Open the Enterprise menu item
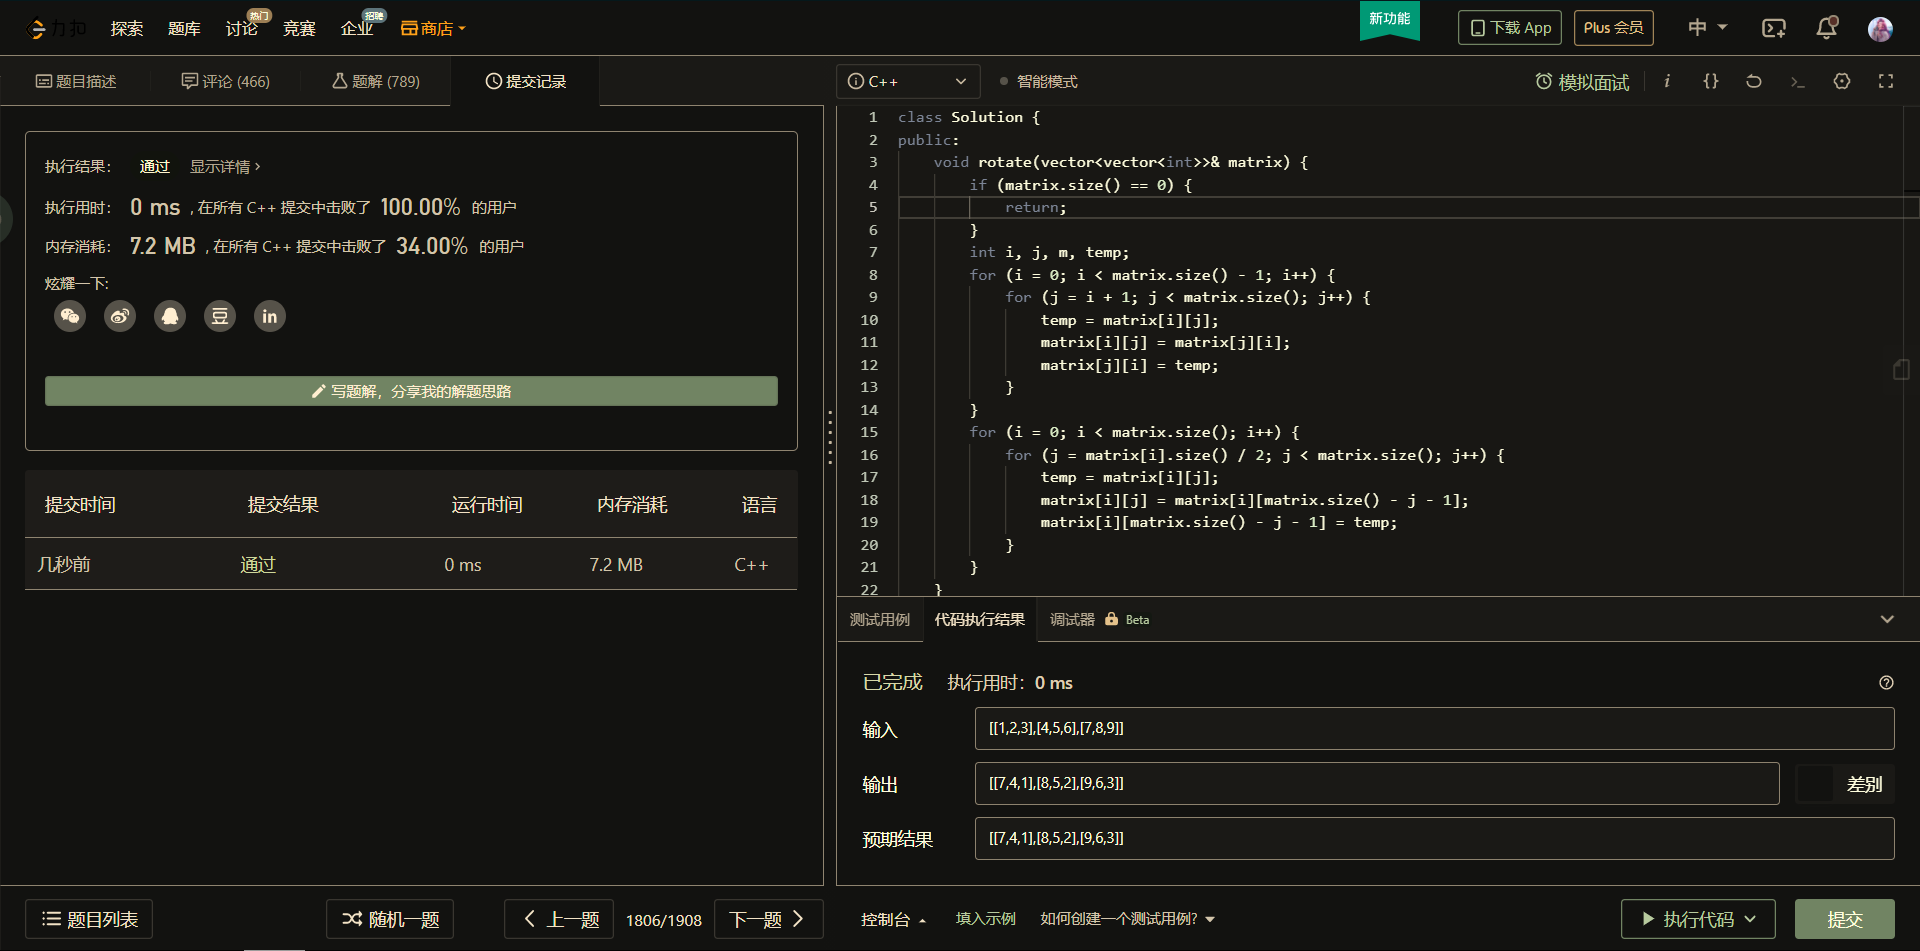The height and width of the screenshot is (951, 1920). [357, 28]
